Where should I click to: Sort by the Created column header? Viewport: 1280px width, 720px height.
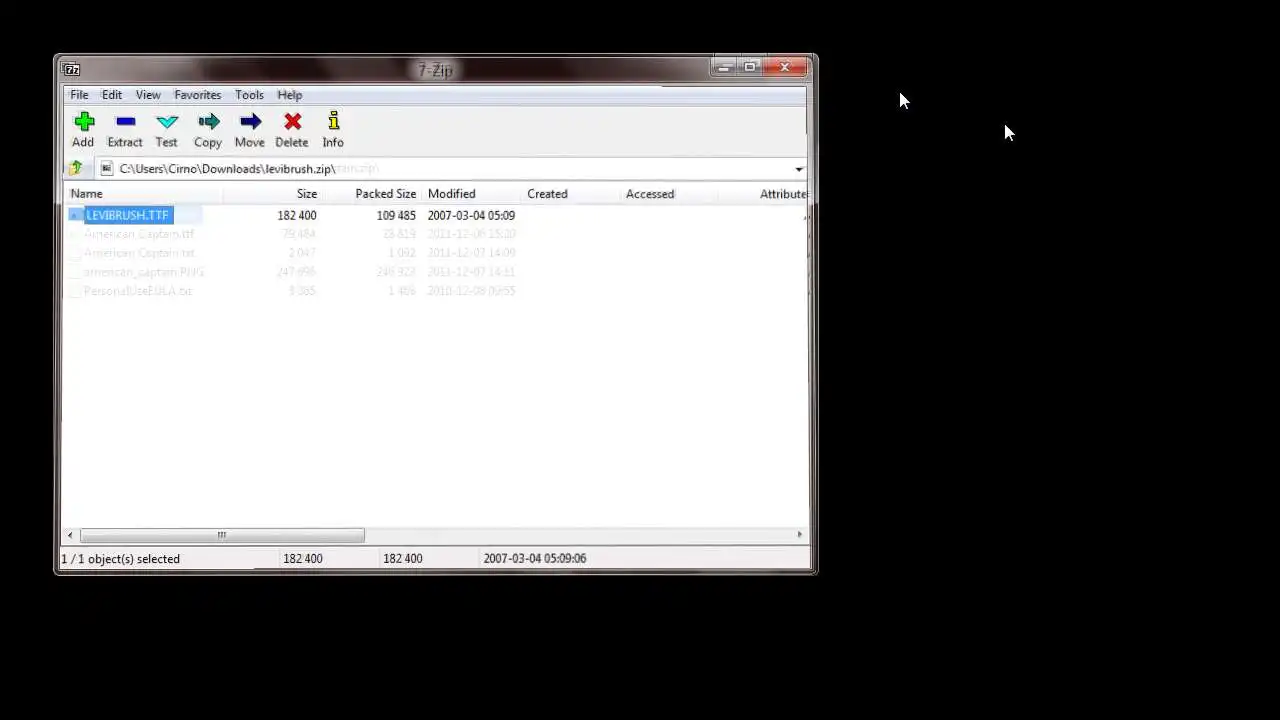click(572, 194)
